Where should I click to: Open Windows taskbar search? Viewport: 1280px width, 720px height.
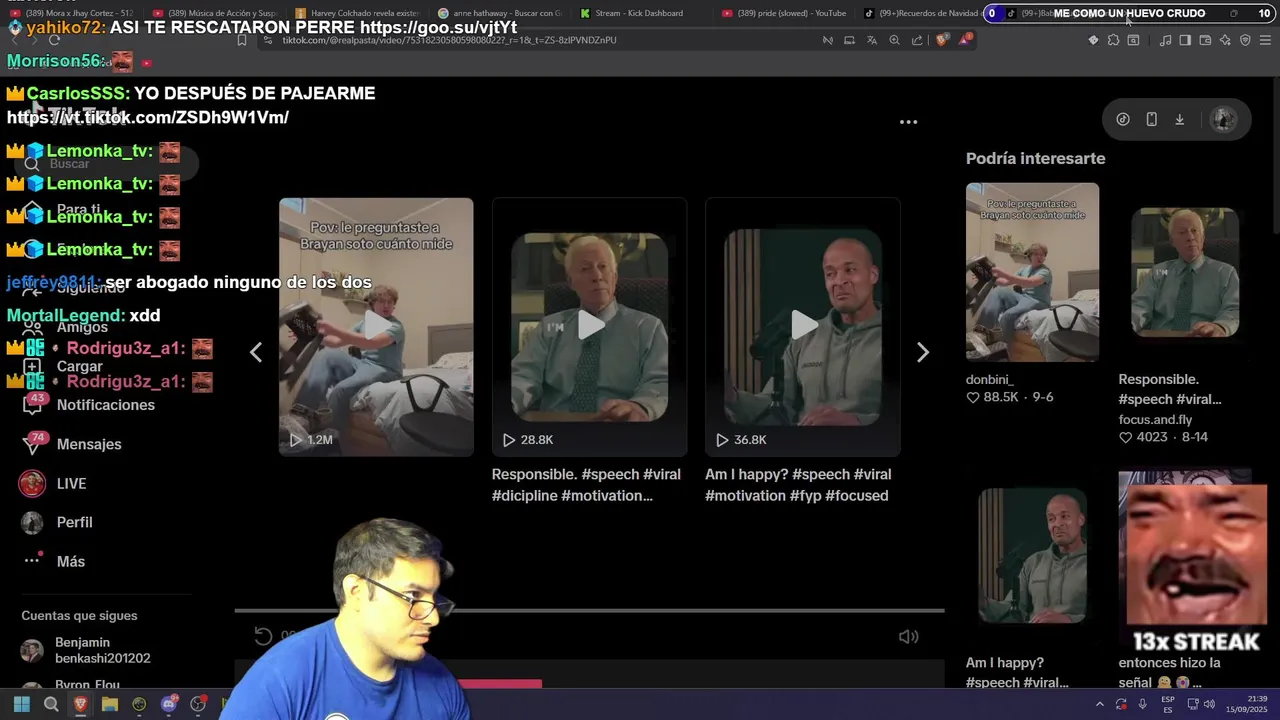pyautogui.click(x=51, y=704)
